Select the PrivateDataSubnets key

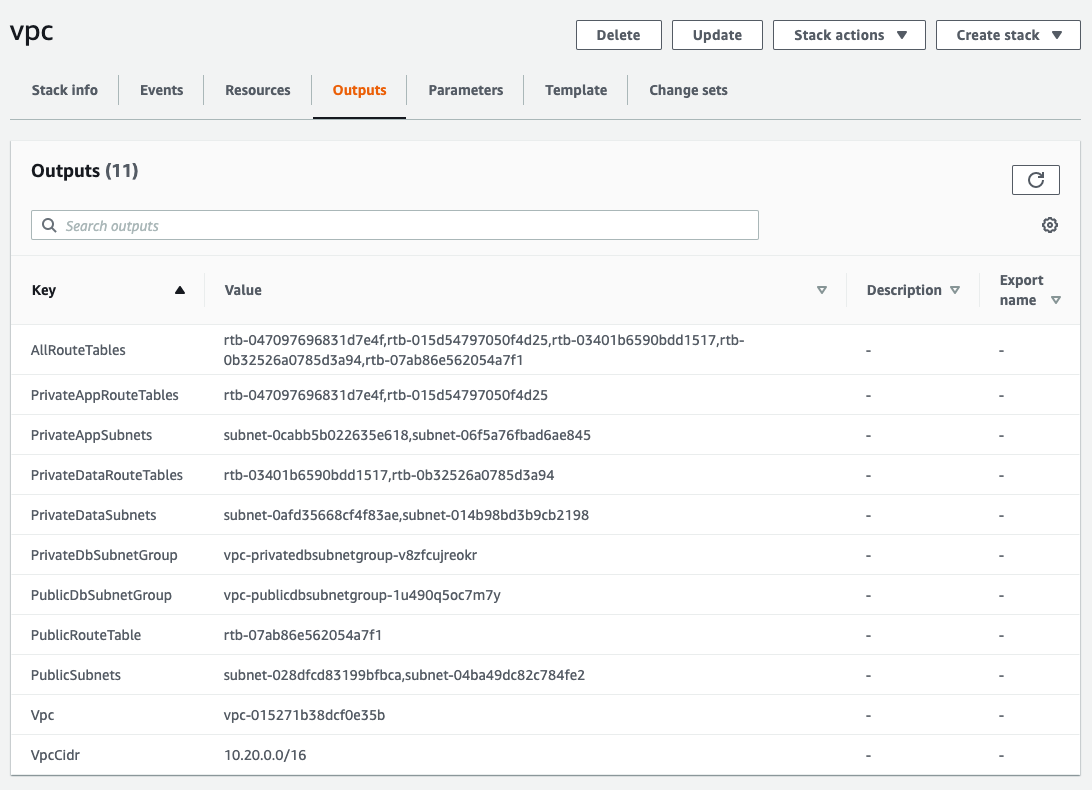[93, 515]
